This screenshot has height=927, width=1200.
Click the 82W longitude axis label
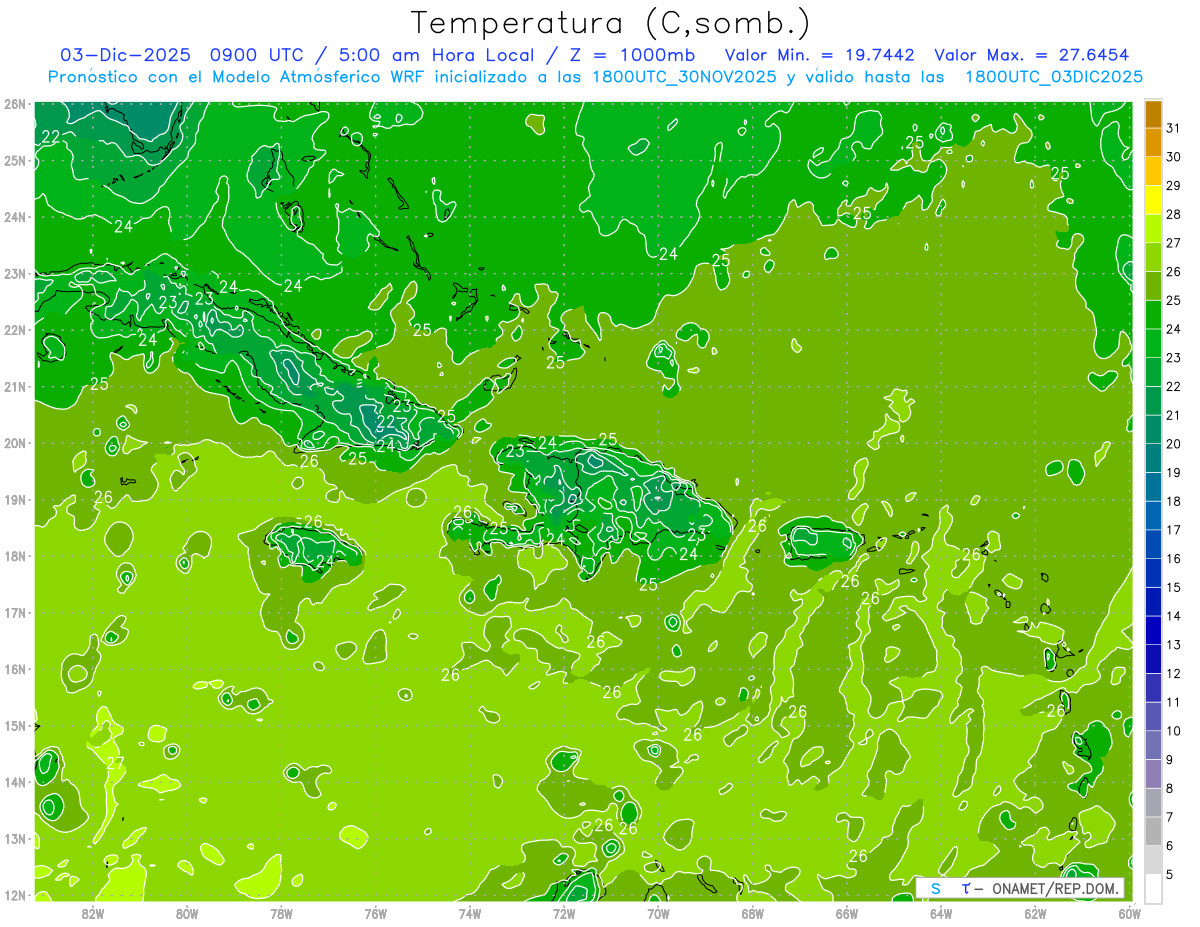[x=93, y=913]
